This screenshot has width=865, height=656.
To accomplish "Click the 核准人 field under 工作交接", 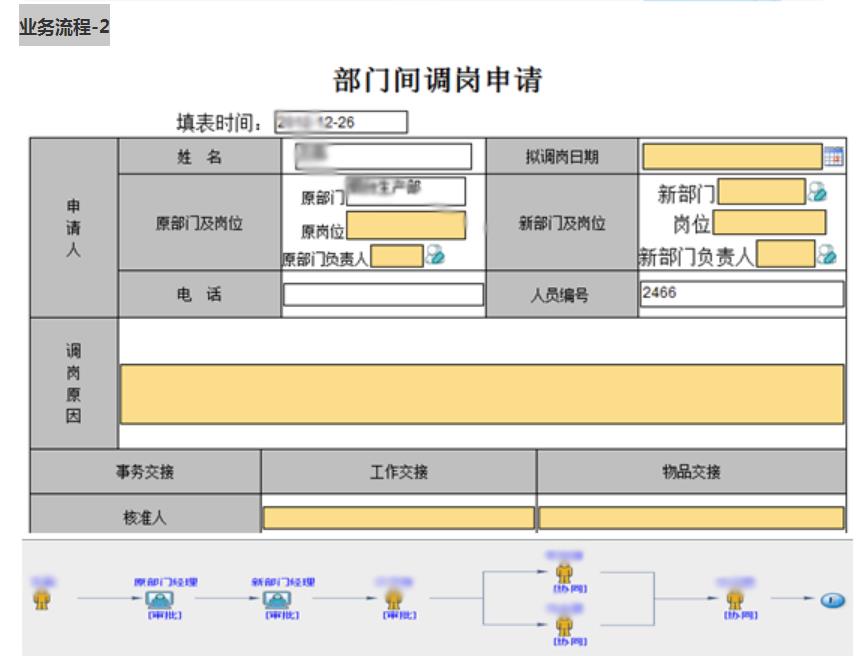I will 398,518.
